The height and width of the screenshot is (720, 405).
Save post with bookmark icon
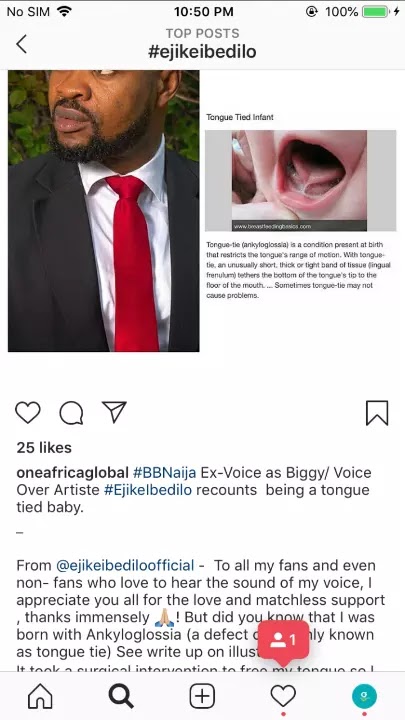pyautogui.click(x=377, y=413)
